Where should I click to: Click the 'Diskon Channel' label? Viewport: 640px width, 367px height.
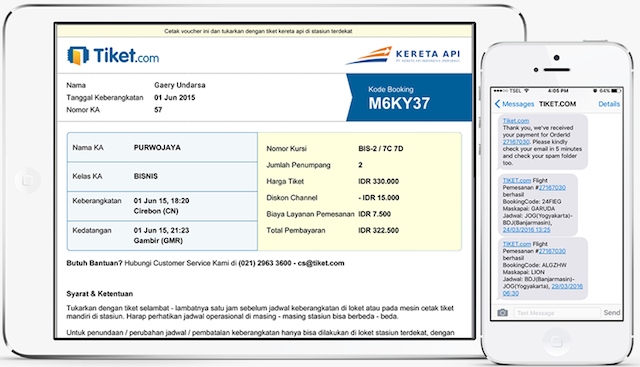[x=292, y=198]
